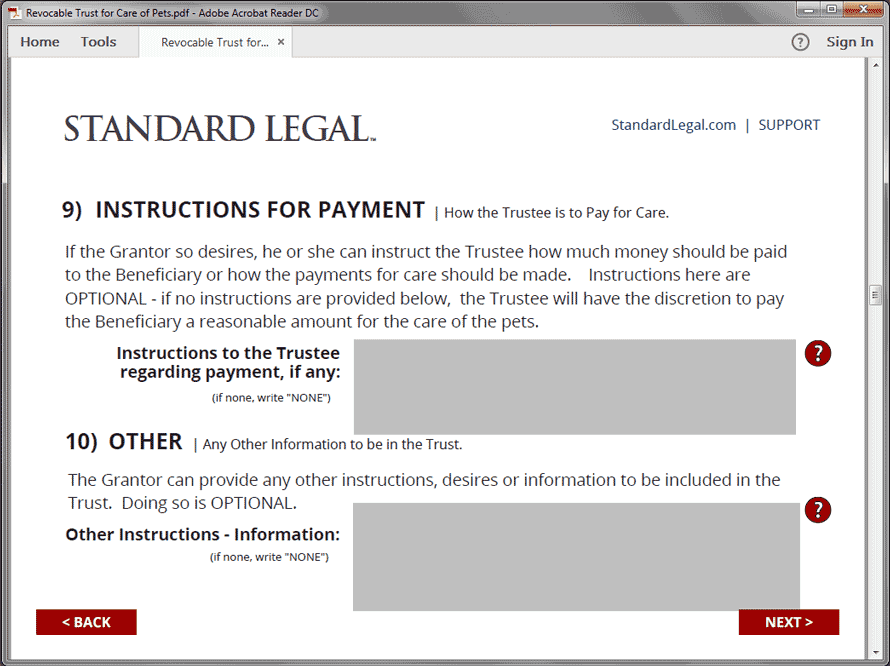
Task: Switch to the Home tab
Action: (40, 42)
